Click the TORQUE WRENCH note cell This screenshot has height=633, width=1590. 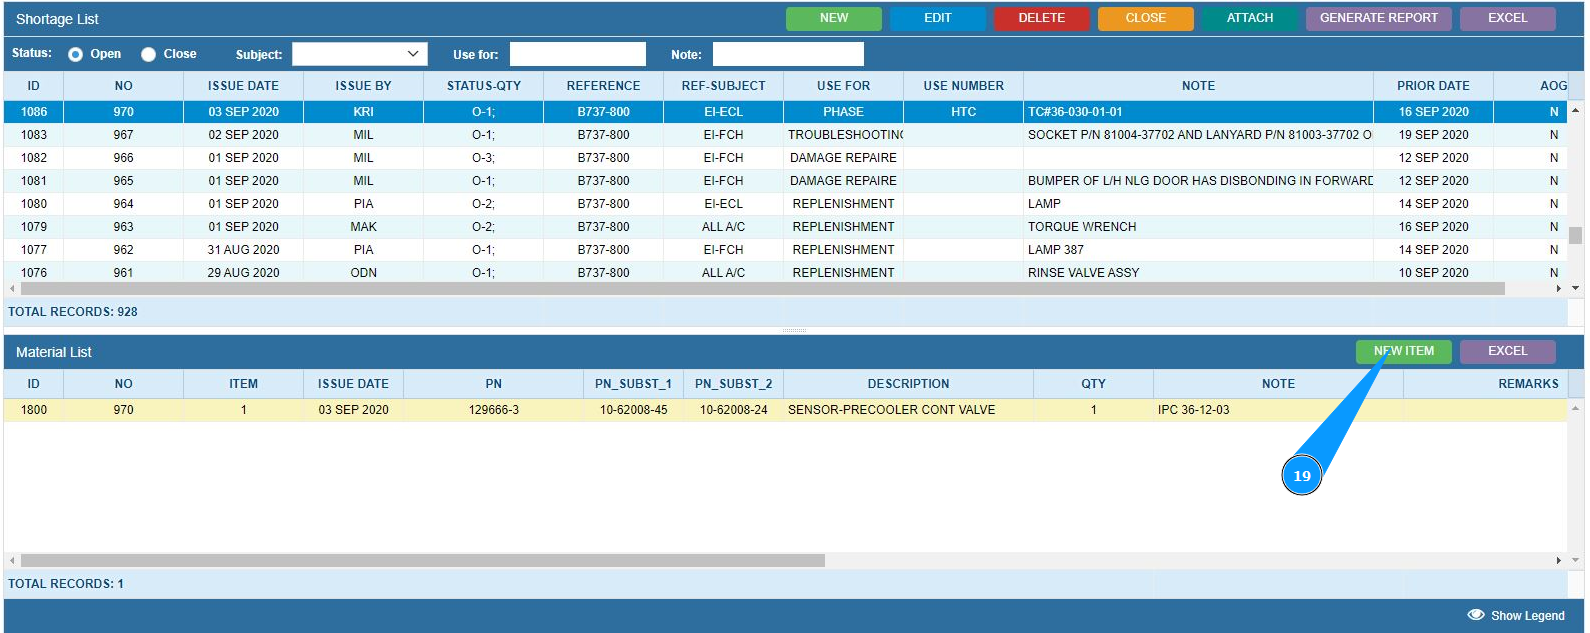(x=1198, y=227)
